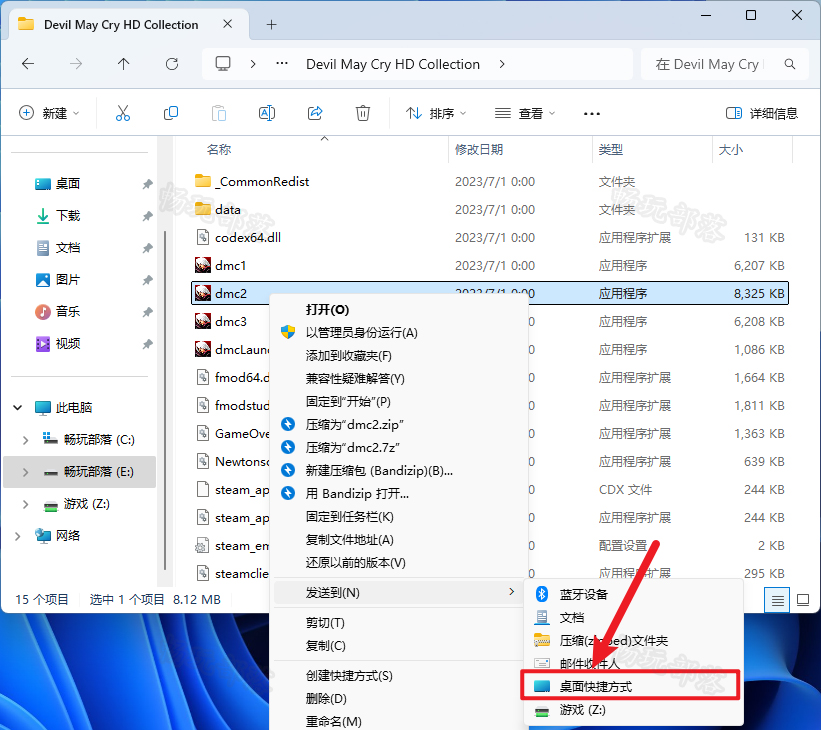Screen dimensions: 821x730
Task: Expand the 畅玩部落 (C:) drive node
Action: [25, 440]
